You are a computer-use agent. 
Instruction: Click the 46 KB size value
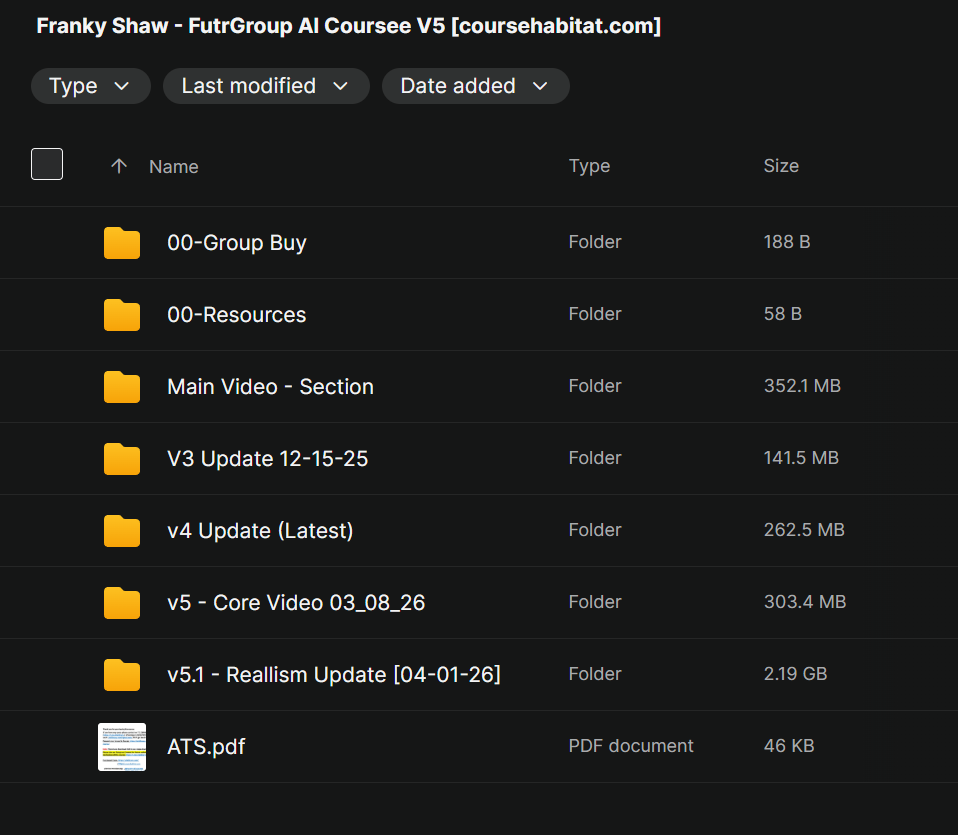[x=789, y=746]
